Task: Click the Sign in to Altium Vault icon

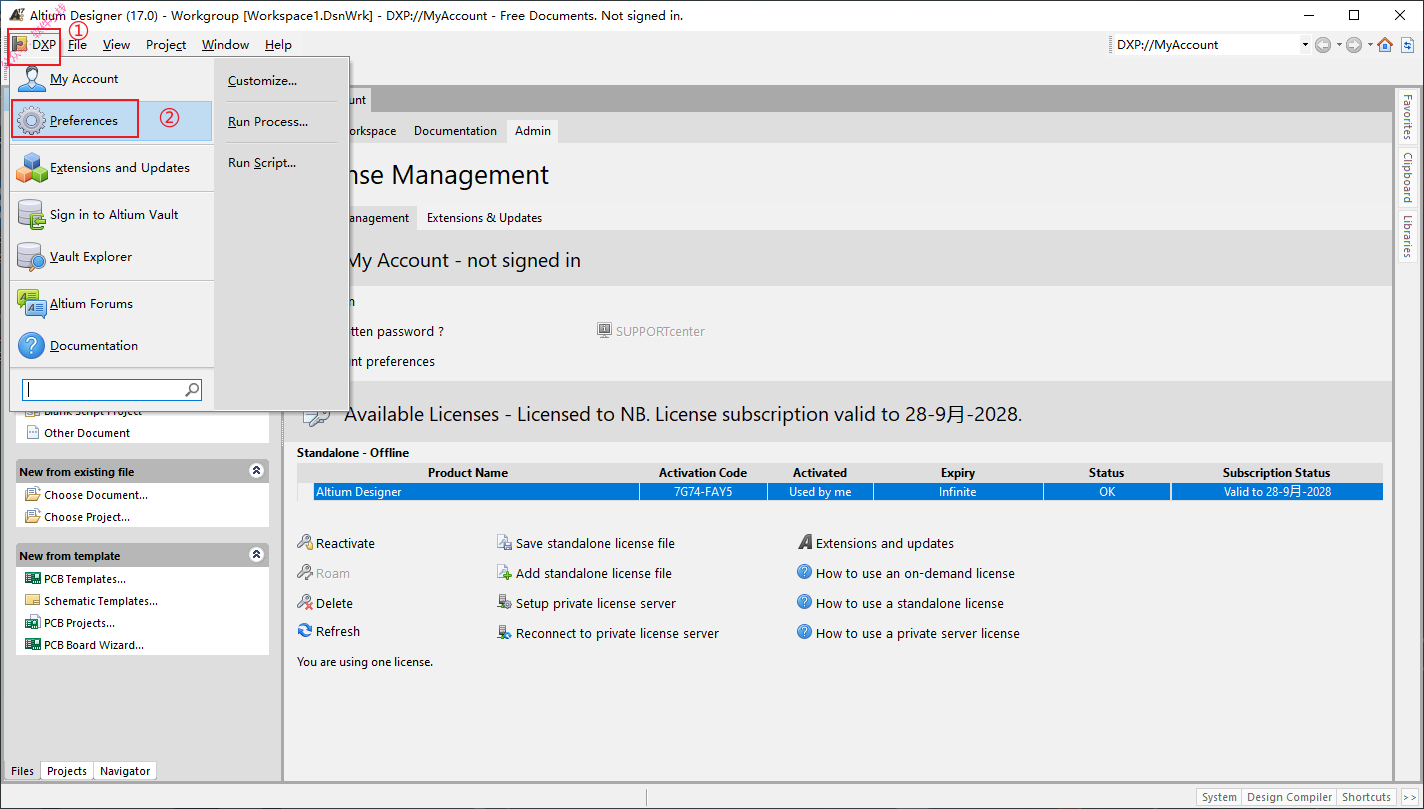Action: click(32, 215)
